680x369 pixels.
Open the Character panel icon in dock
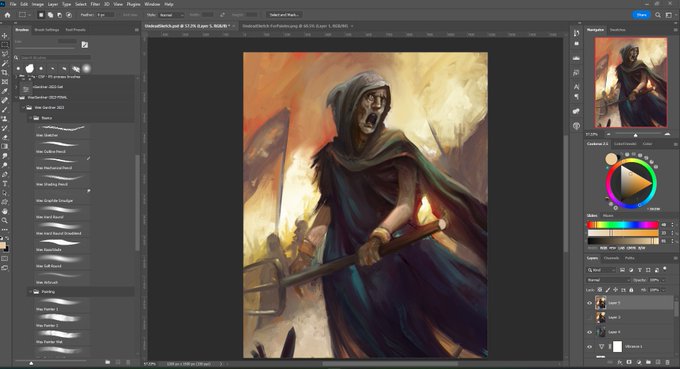(576, 87)
